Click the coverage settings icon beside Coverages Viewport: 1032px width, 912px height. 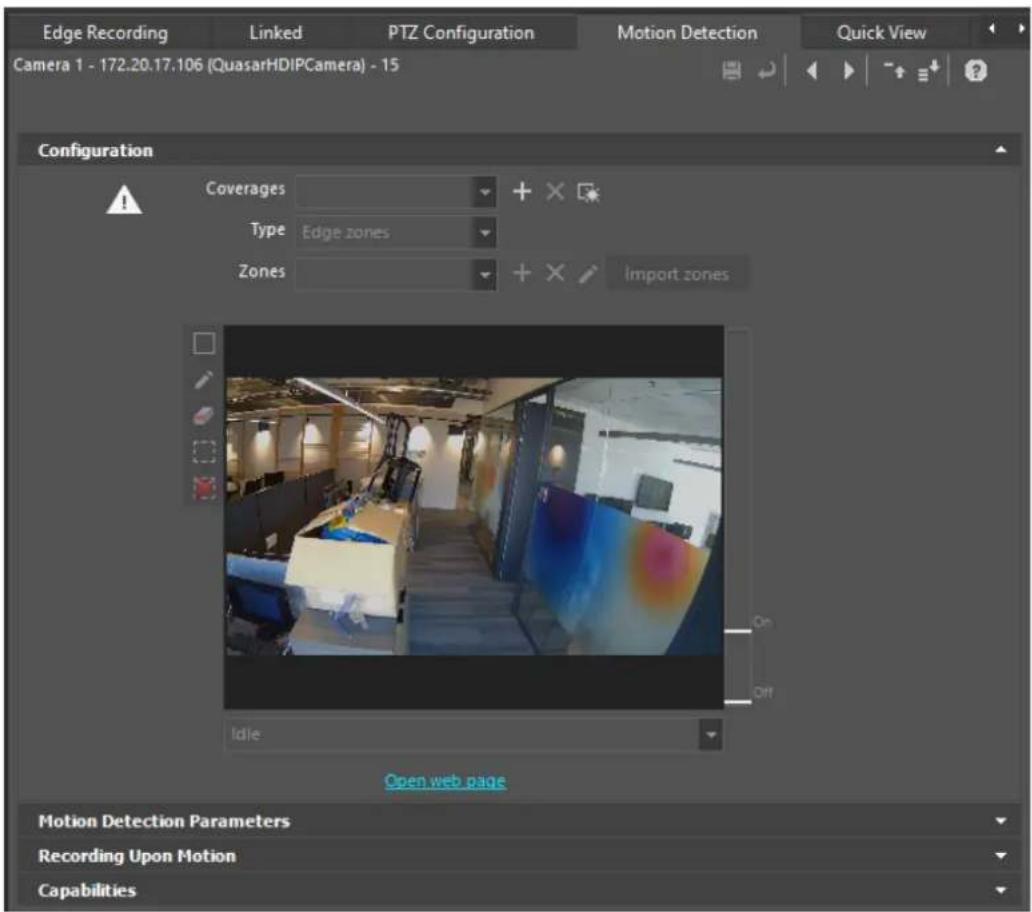588,193
